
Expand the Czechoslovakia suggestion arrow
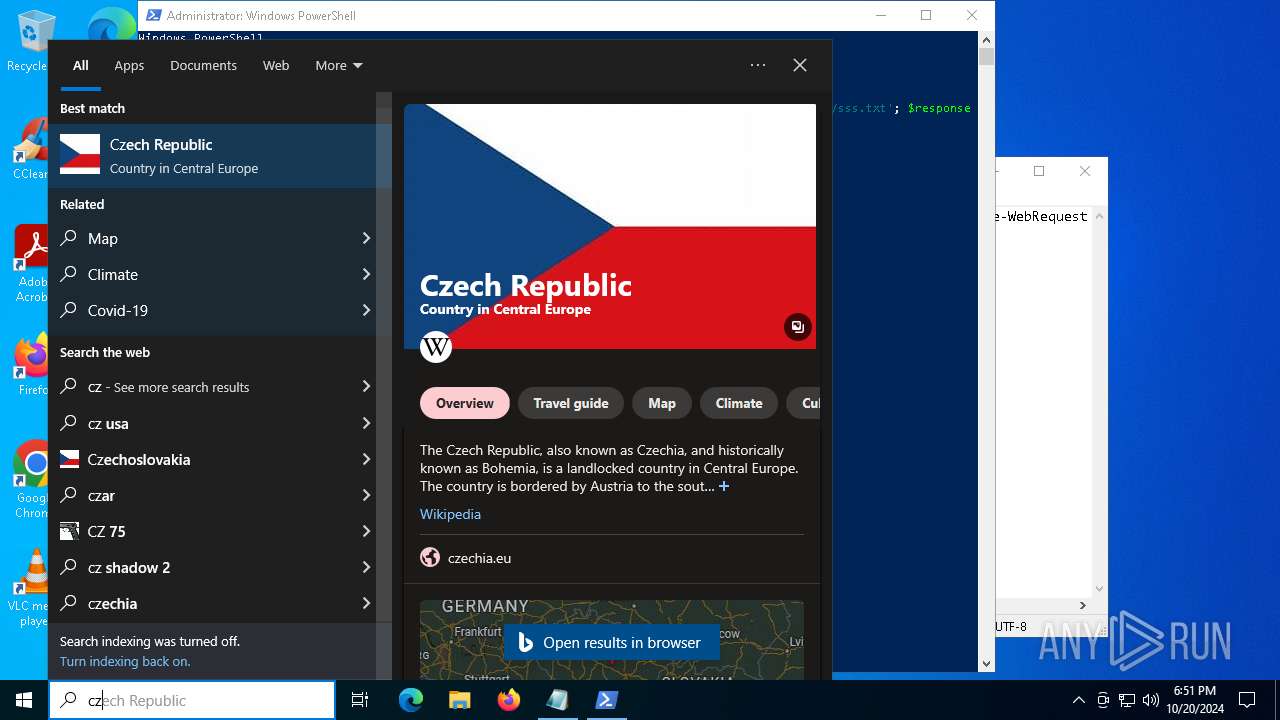coord(366,459)
